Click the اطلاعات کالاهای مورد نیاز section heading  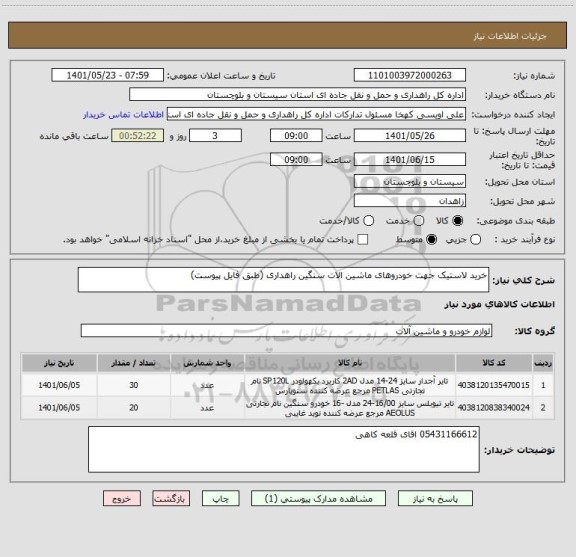pyautogui.click(x=500, y=304)
